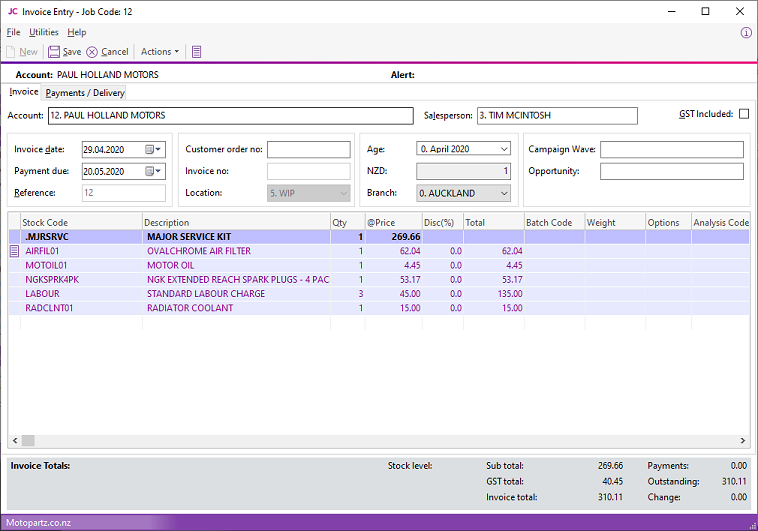
Task: Open the Invoice date calendar picker
Action: [x=152, y=149]
